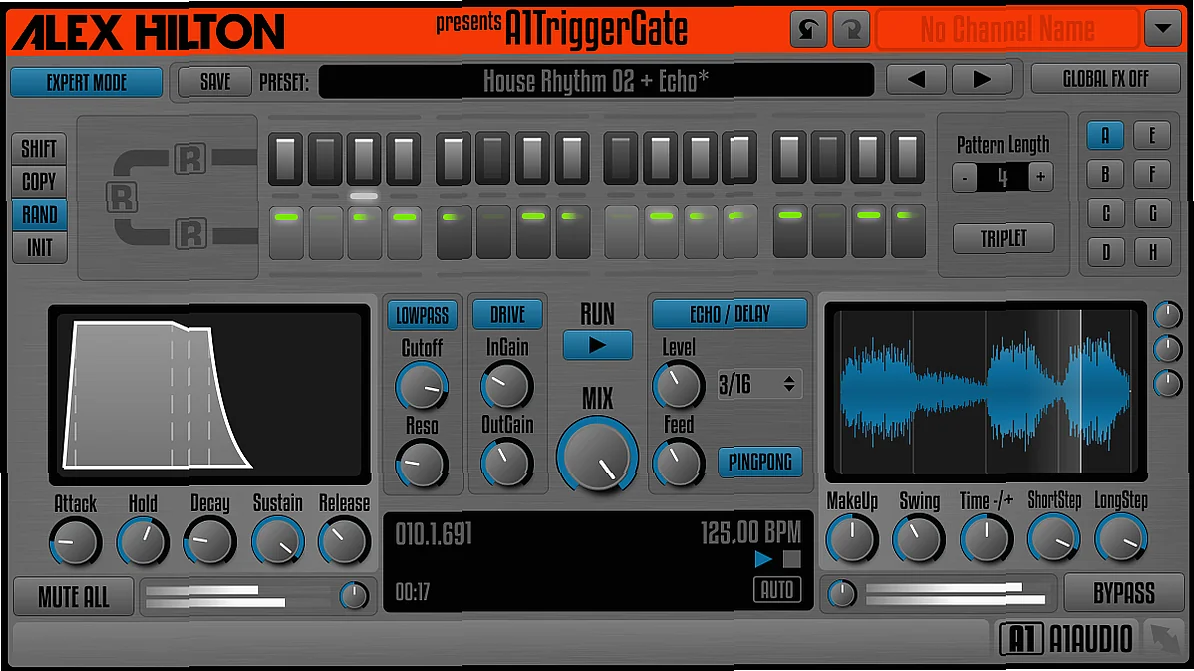Image resolution: width=1194 pixels, height=671 pixels.
Task: Click the next preset arrow
Action: coord(981,80)
